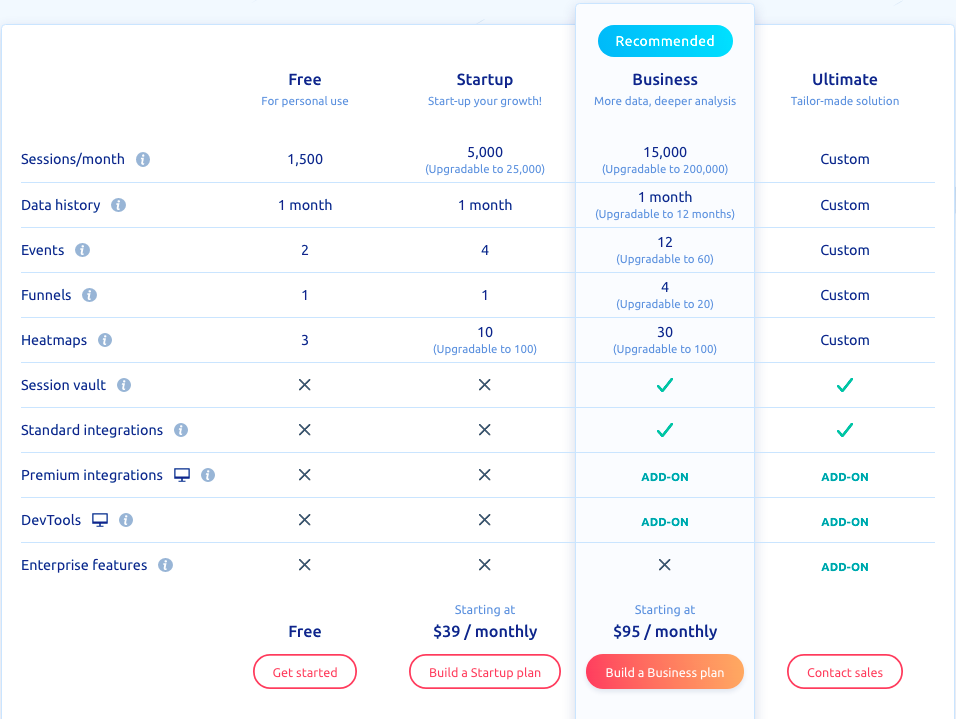The width and height of the screenshot is (956, 719).
Task: Click the info icon next to DevTools
Action: click(x=126, y=520)
